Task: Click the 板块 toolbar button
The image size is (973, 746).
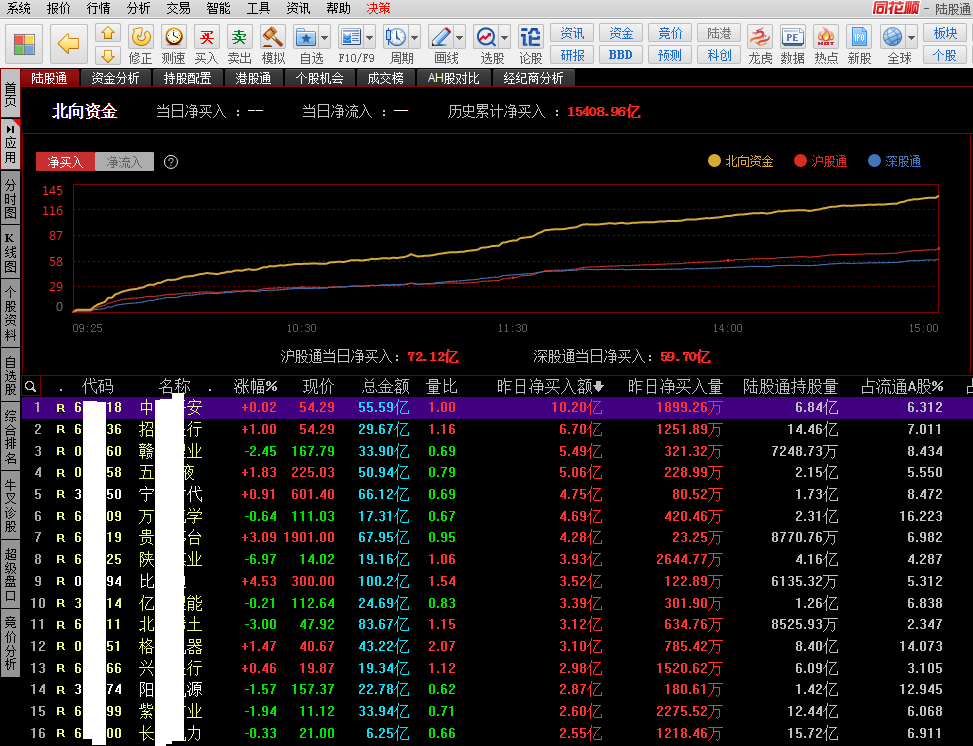Action: (945, 33)
